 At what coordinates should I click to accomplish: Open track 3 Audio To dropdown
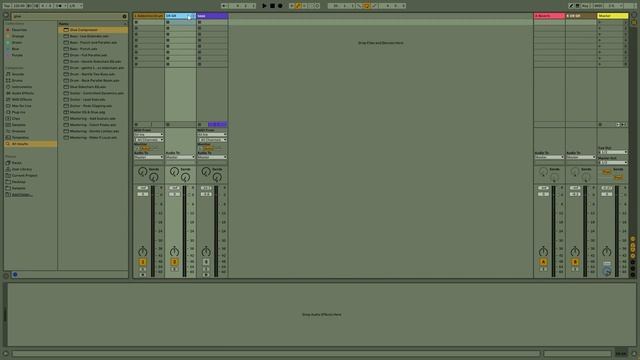(212, 157)
